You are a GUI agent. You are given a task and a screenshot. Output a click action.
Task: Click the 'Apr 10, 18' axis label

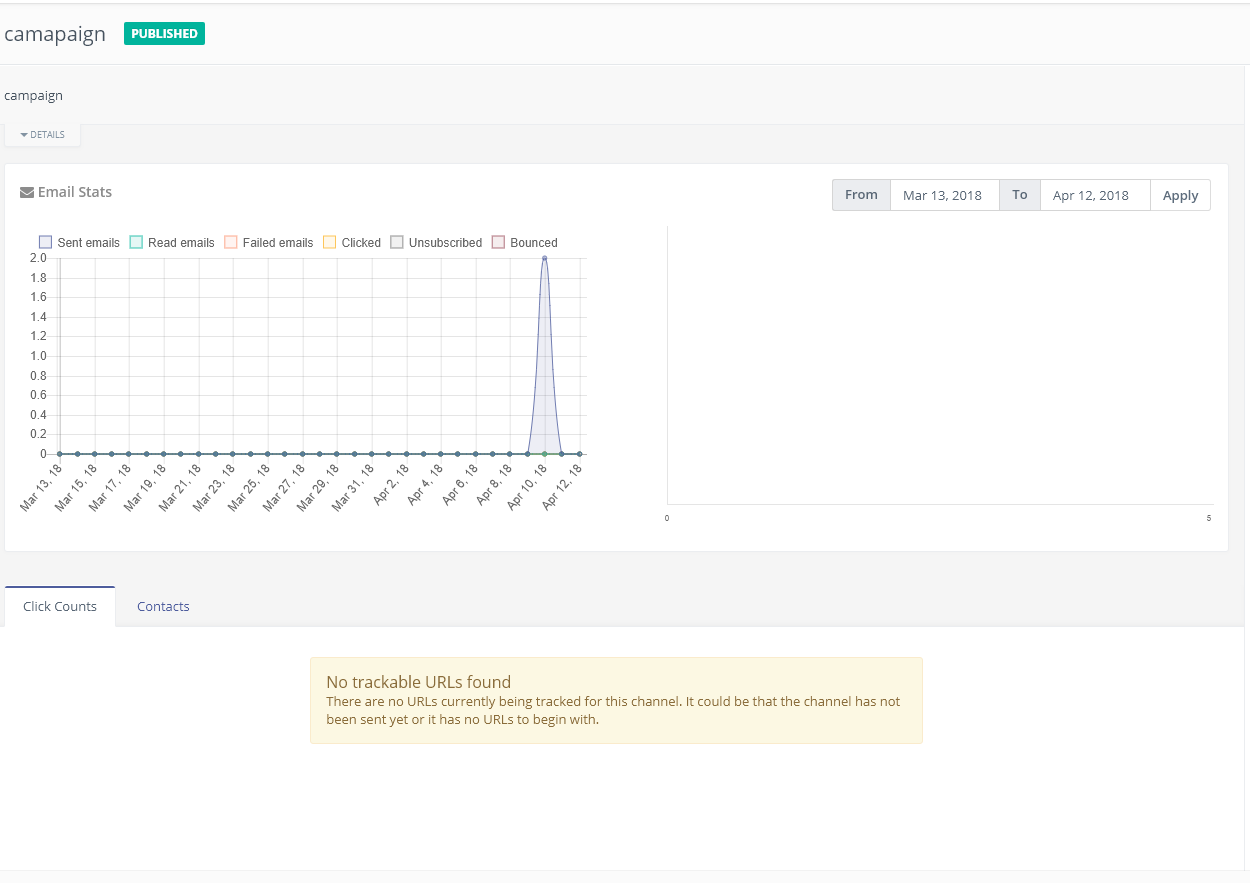529,488
